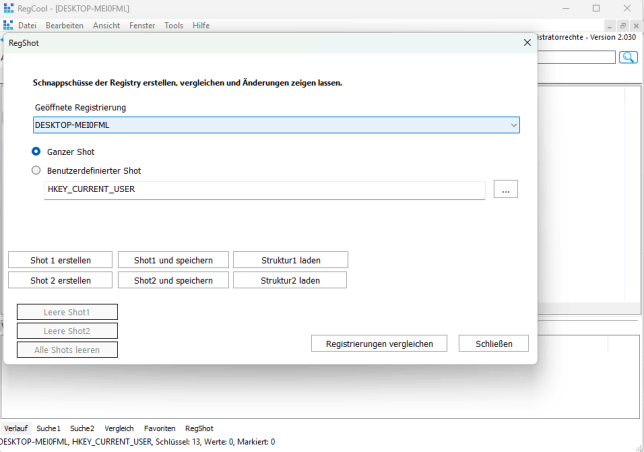The width and height of the screenshot is (644, 452).
Task: Click the RegCool title bar app icon
Action: coord(9,8)
